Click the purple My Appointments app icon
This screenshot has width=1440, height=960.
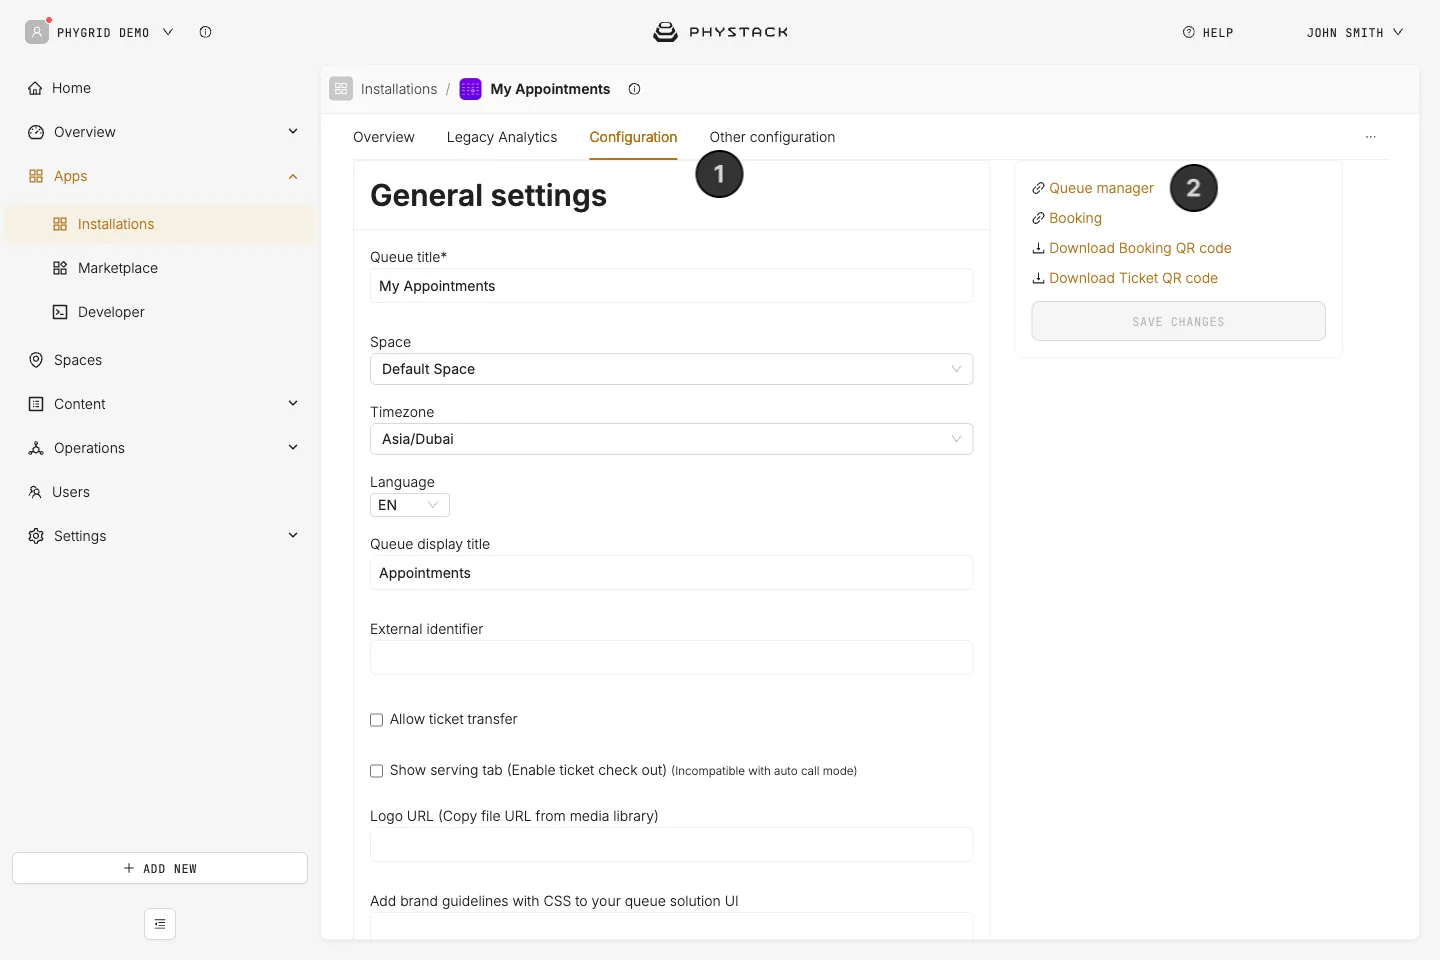[470, 89]
